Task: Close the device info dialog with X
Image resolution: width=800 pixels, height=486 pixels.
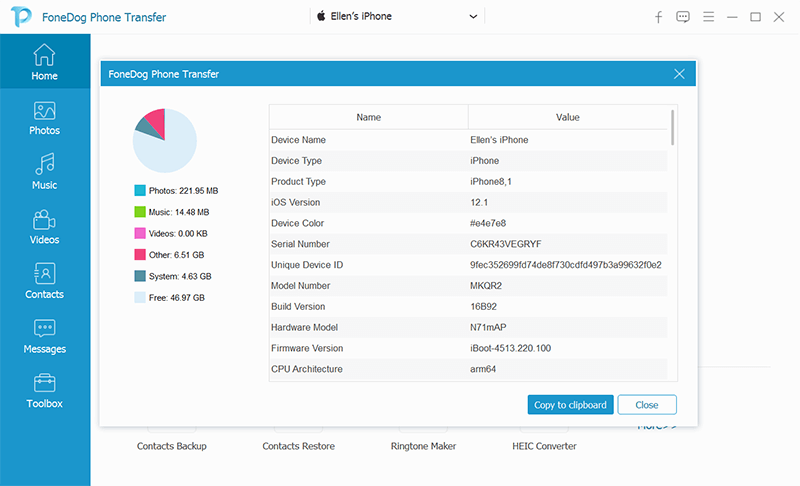Action: click(679, 74)
